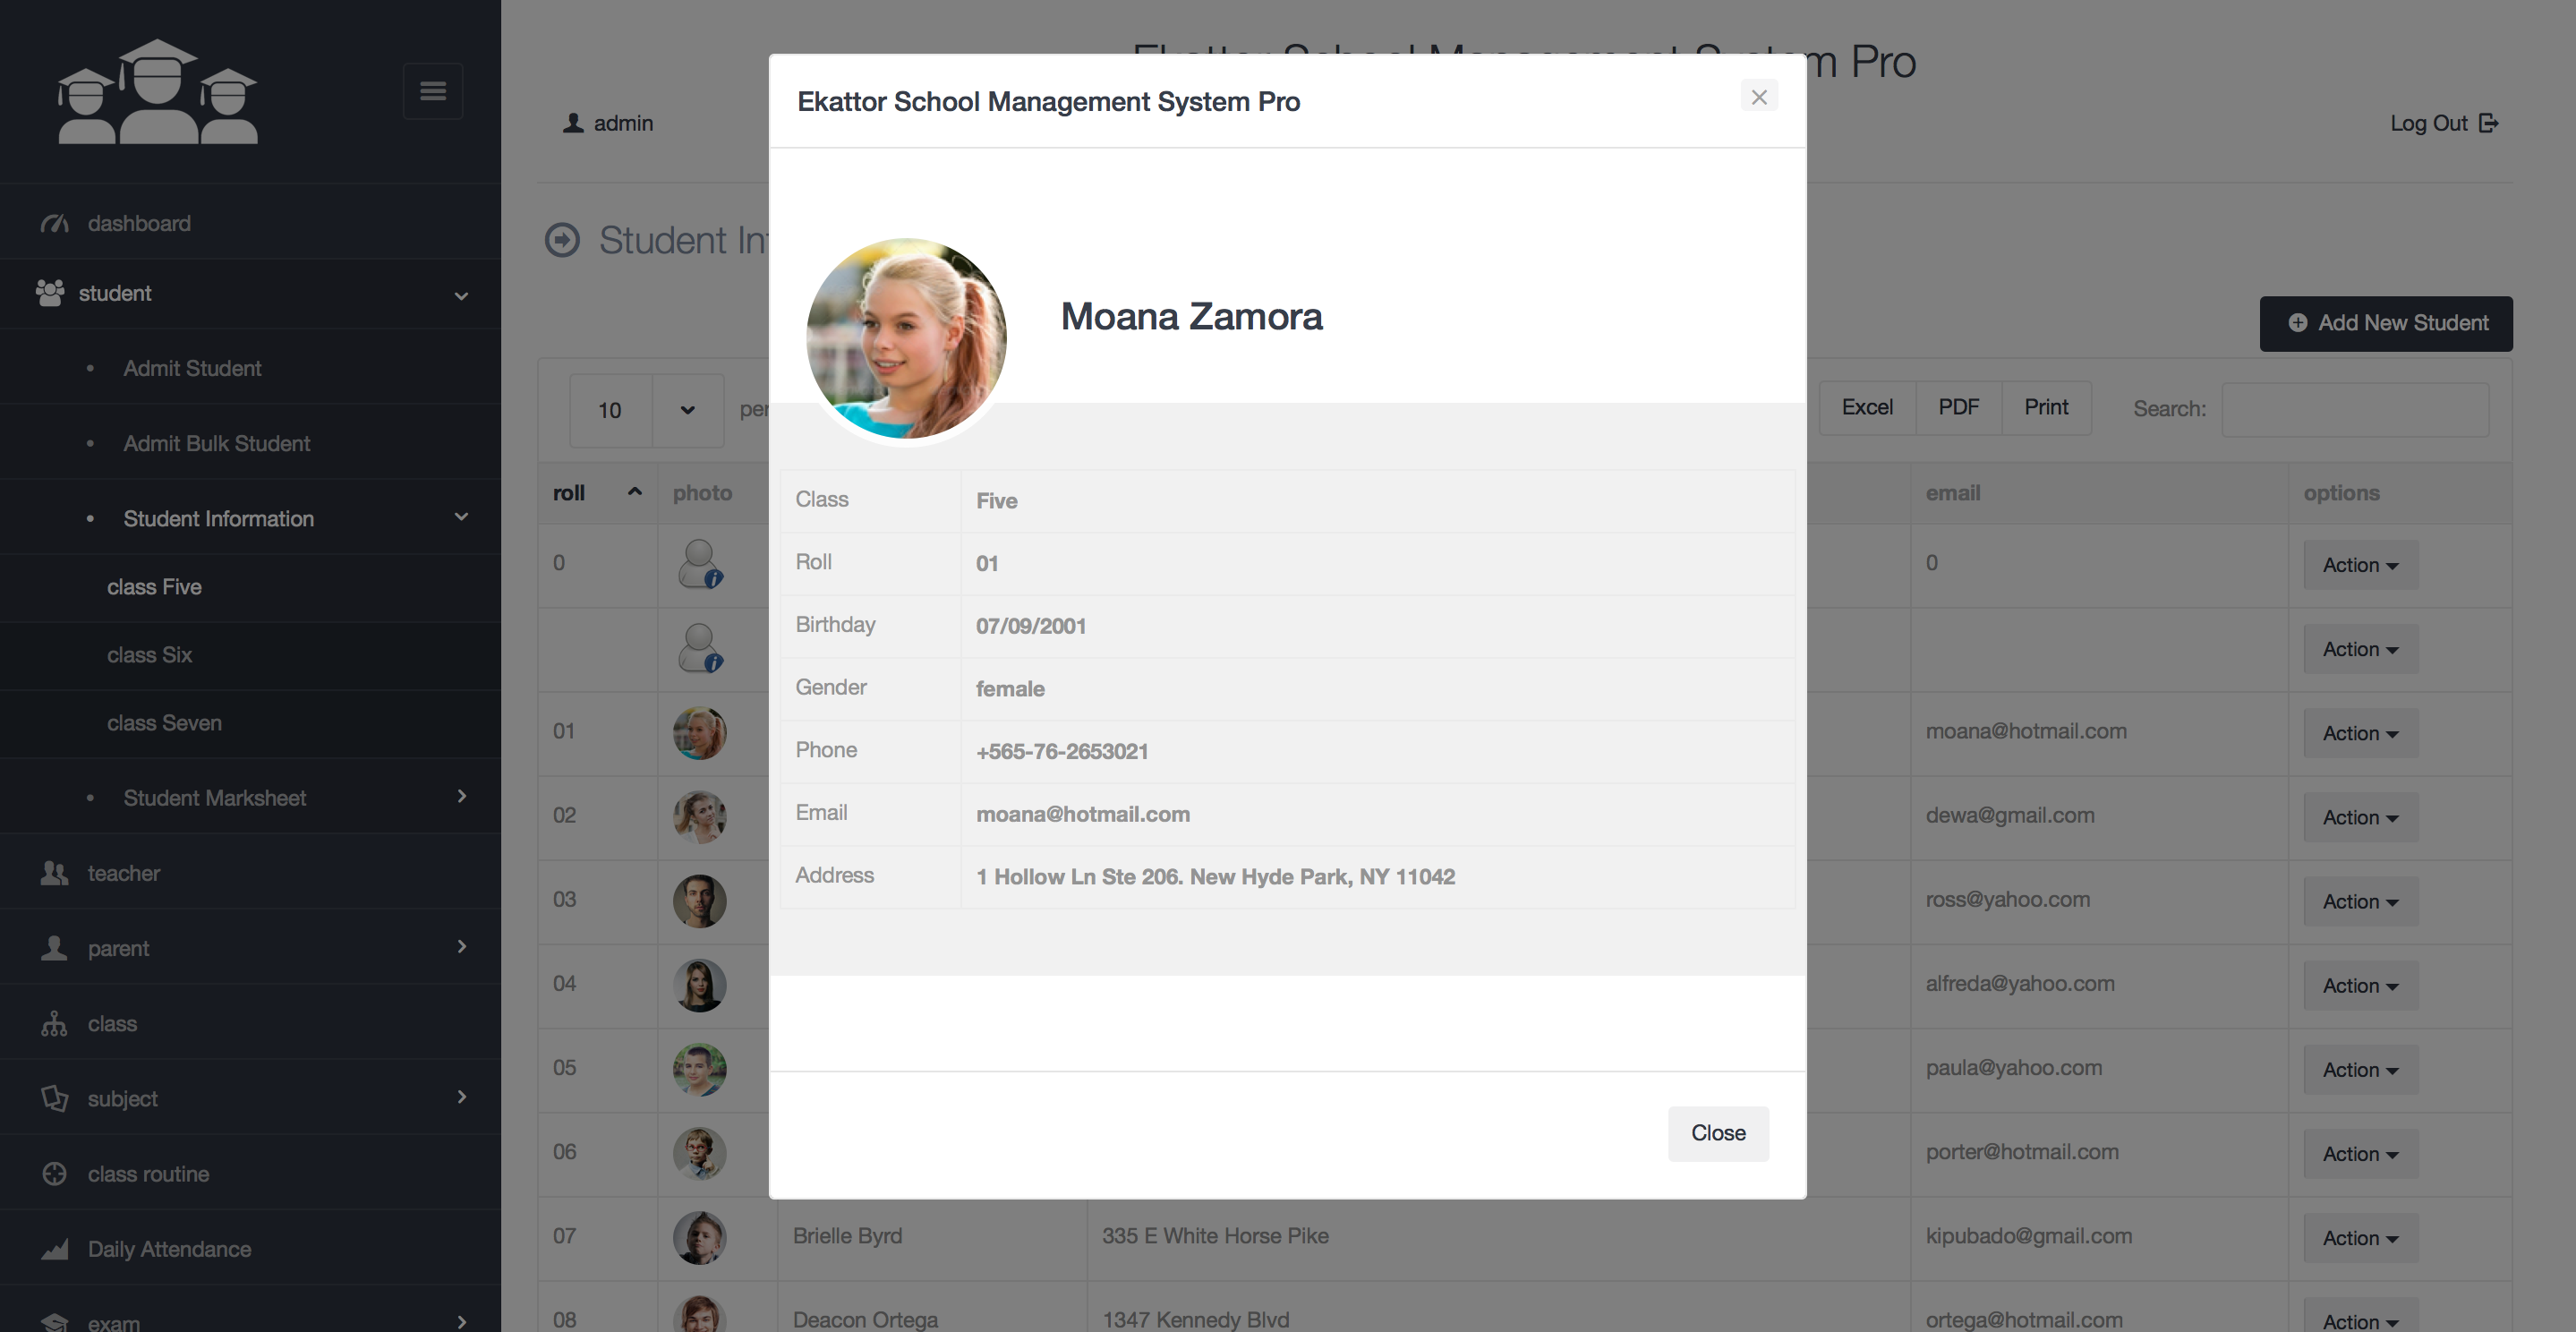Click the Daily Attendance chart icon

pyautogui.click(x=54, y=1249)
